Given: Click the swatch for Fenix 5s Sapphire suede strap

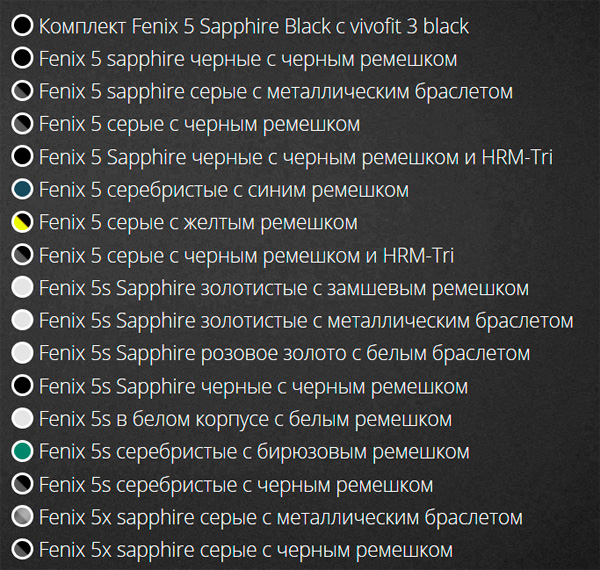Looking at the screenshot, I should [x=22, y=289].
